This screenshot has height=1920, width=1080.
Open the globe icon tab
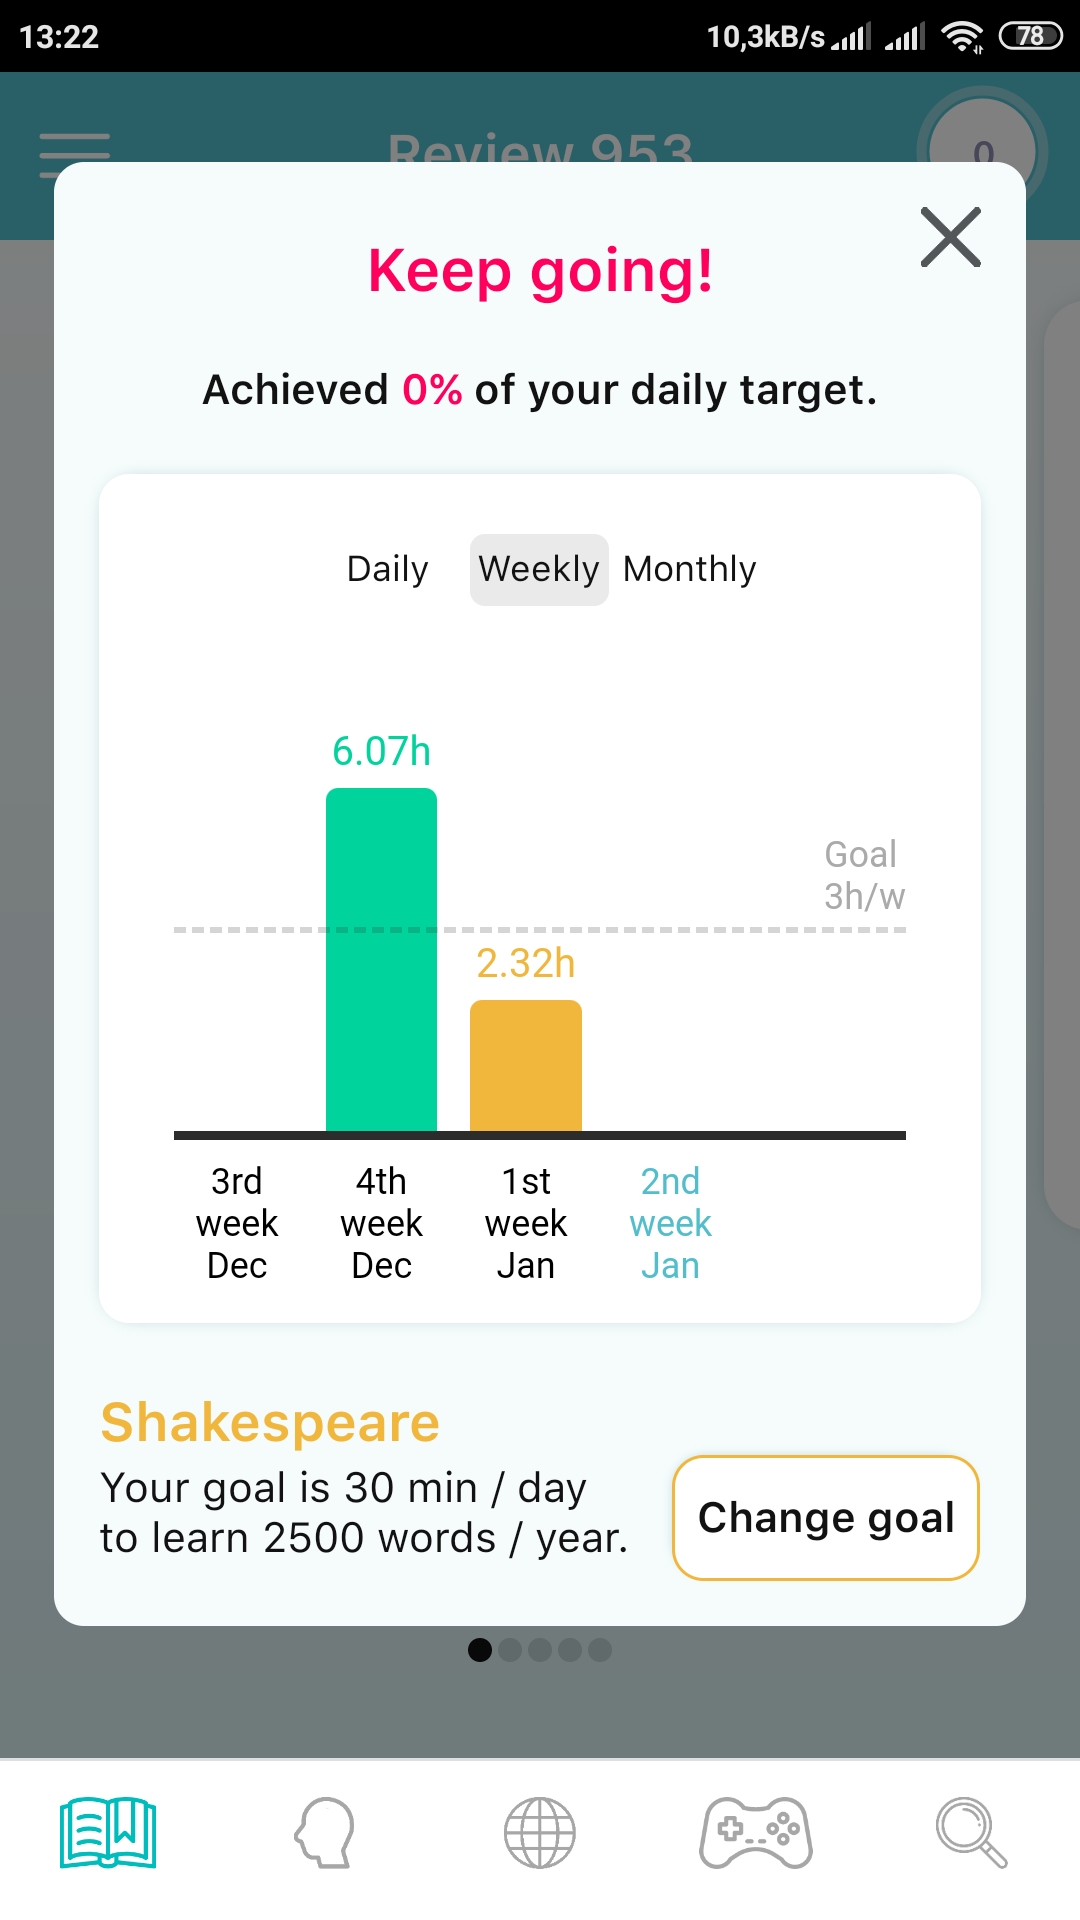click(x=540, y=1833)
